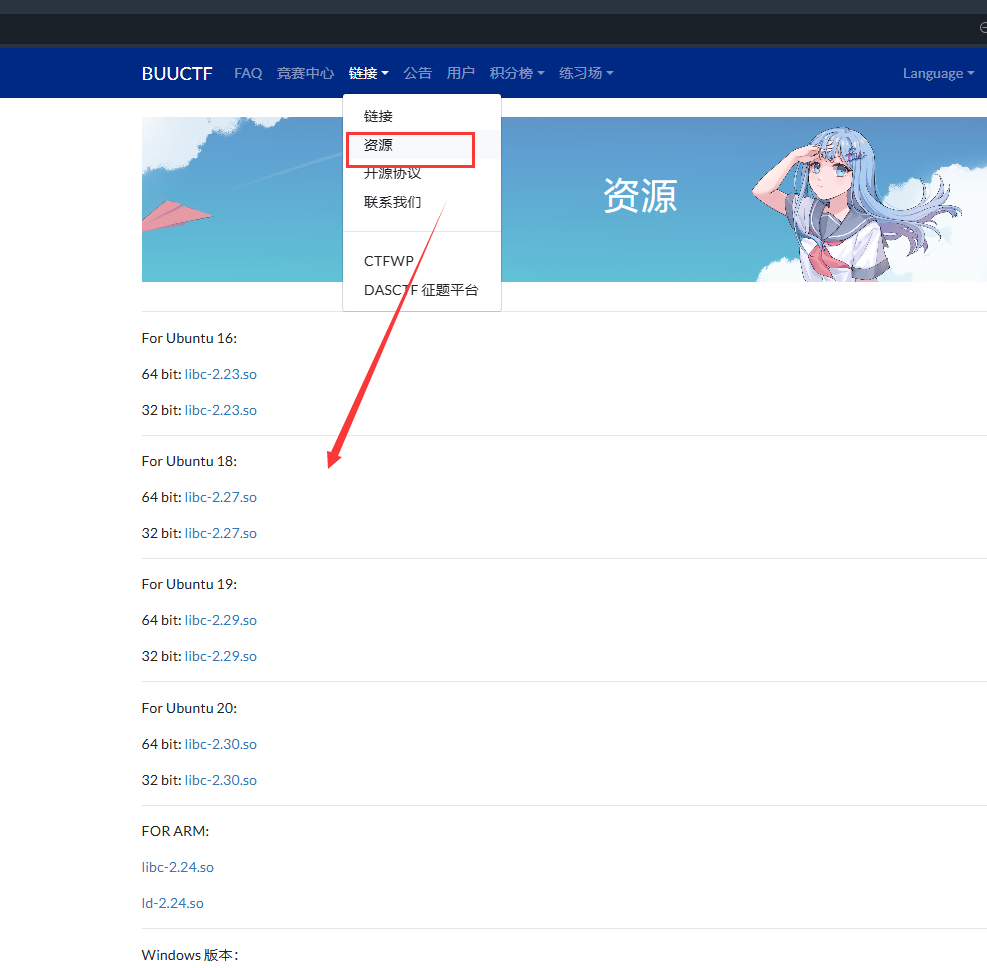987x968 pixels.
Task: Go to 竞赛中心 in navbar
Action: [305, 73]
